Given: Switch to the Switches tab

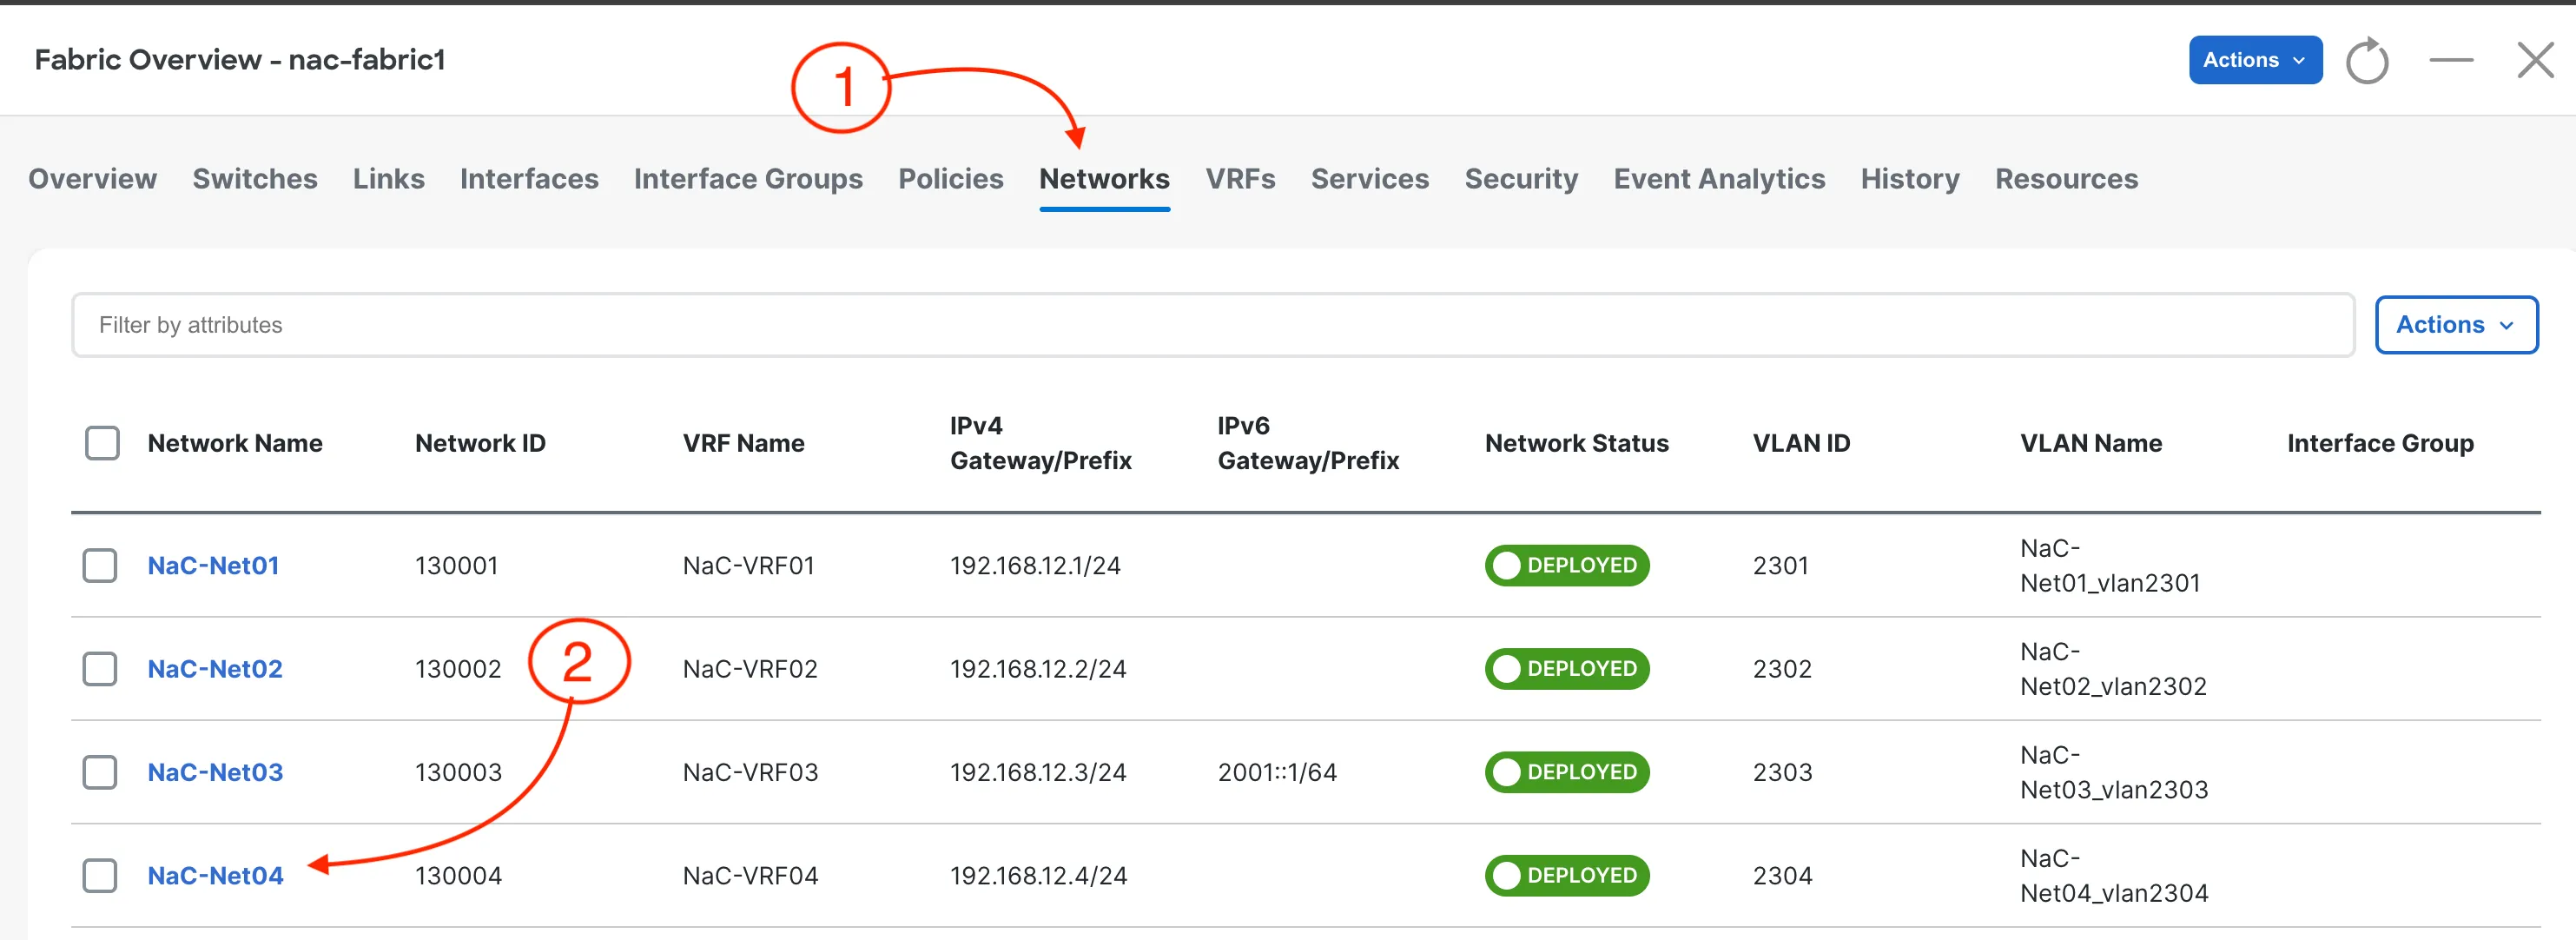Looking at the screenshot, I should click(x=254, y=178).
